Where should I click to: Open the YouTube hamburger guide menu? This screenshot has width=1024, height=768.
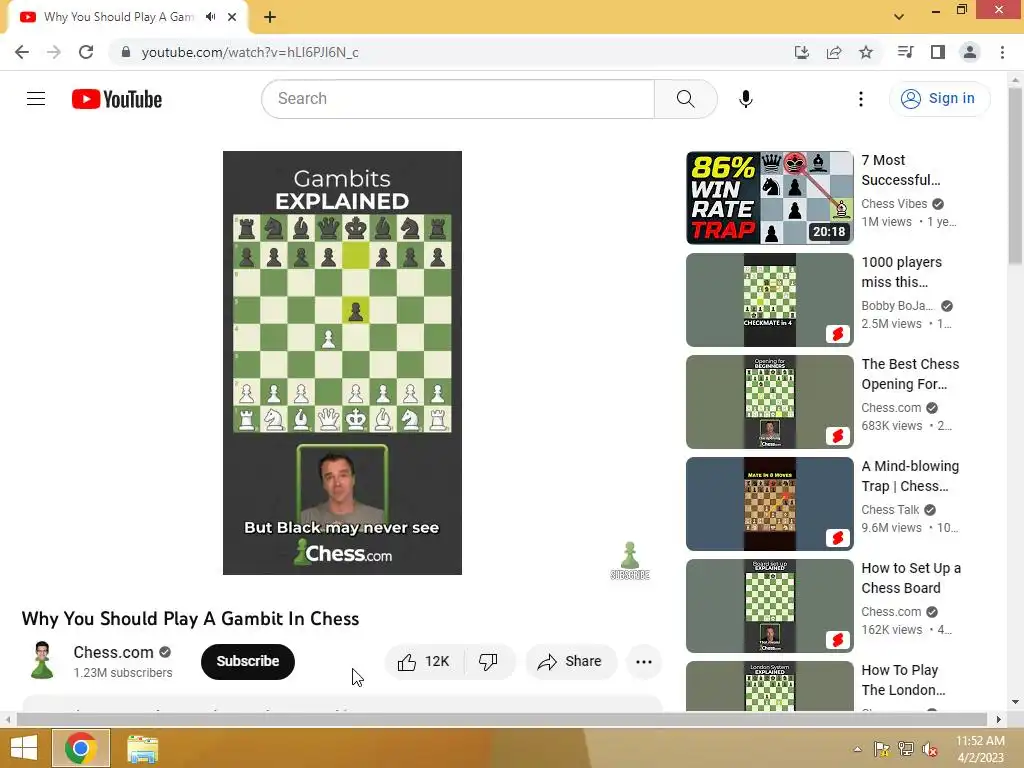36,99
